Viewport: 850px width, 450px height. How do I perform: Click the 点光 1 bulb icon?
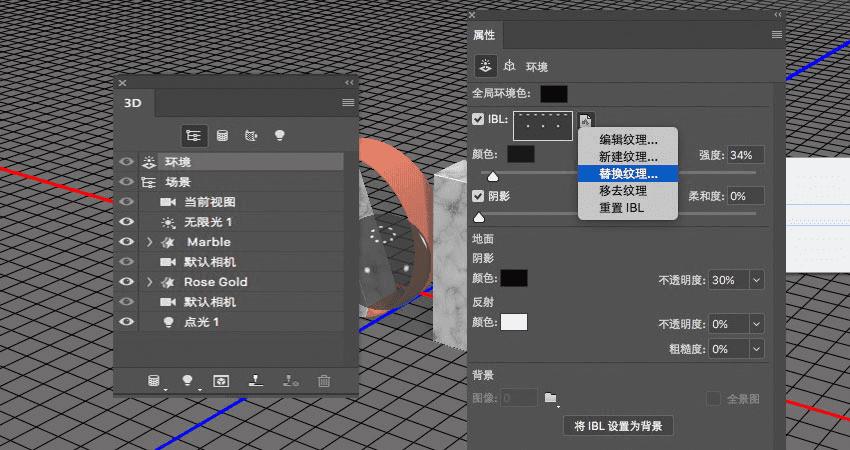[x=168, y=322]
